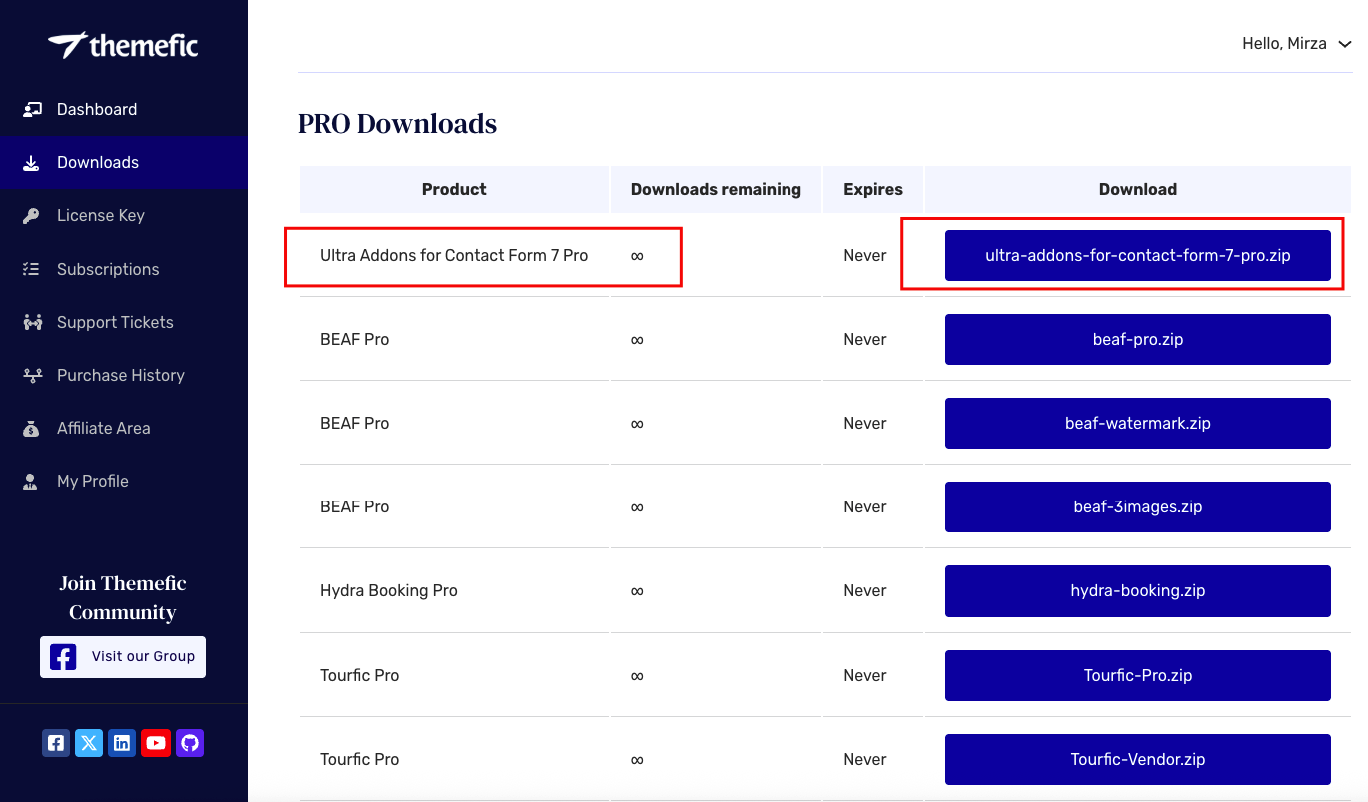Click Ultra Addons for Contact Form 7 Pro cell
Image resolution: width=1368 pixels, height=802 pixels.
pos(454,255)
